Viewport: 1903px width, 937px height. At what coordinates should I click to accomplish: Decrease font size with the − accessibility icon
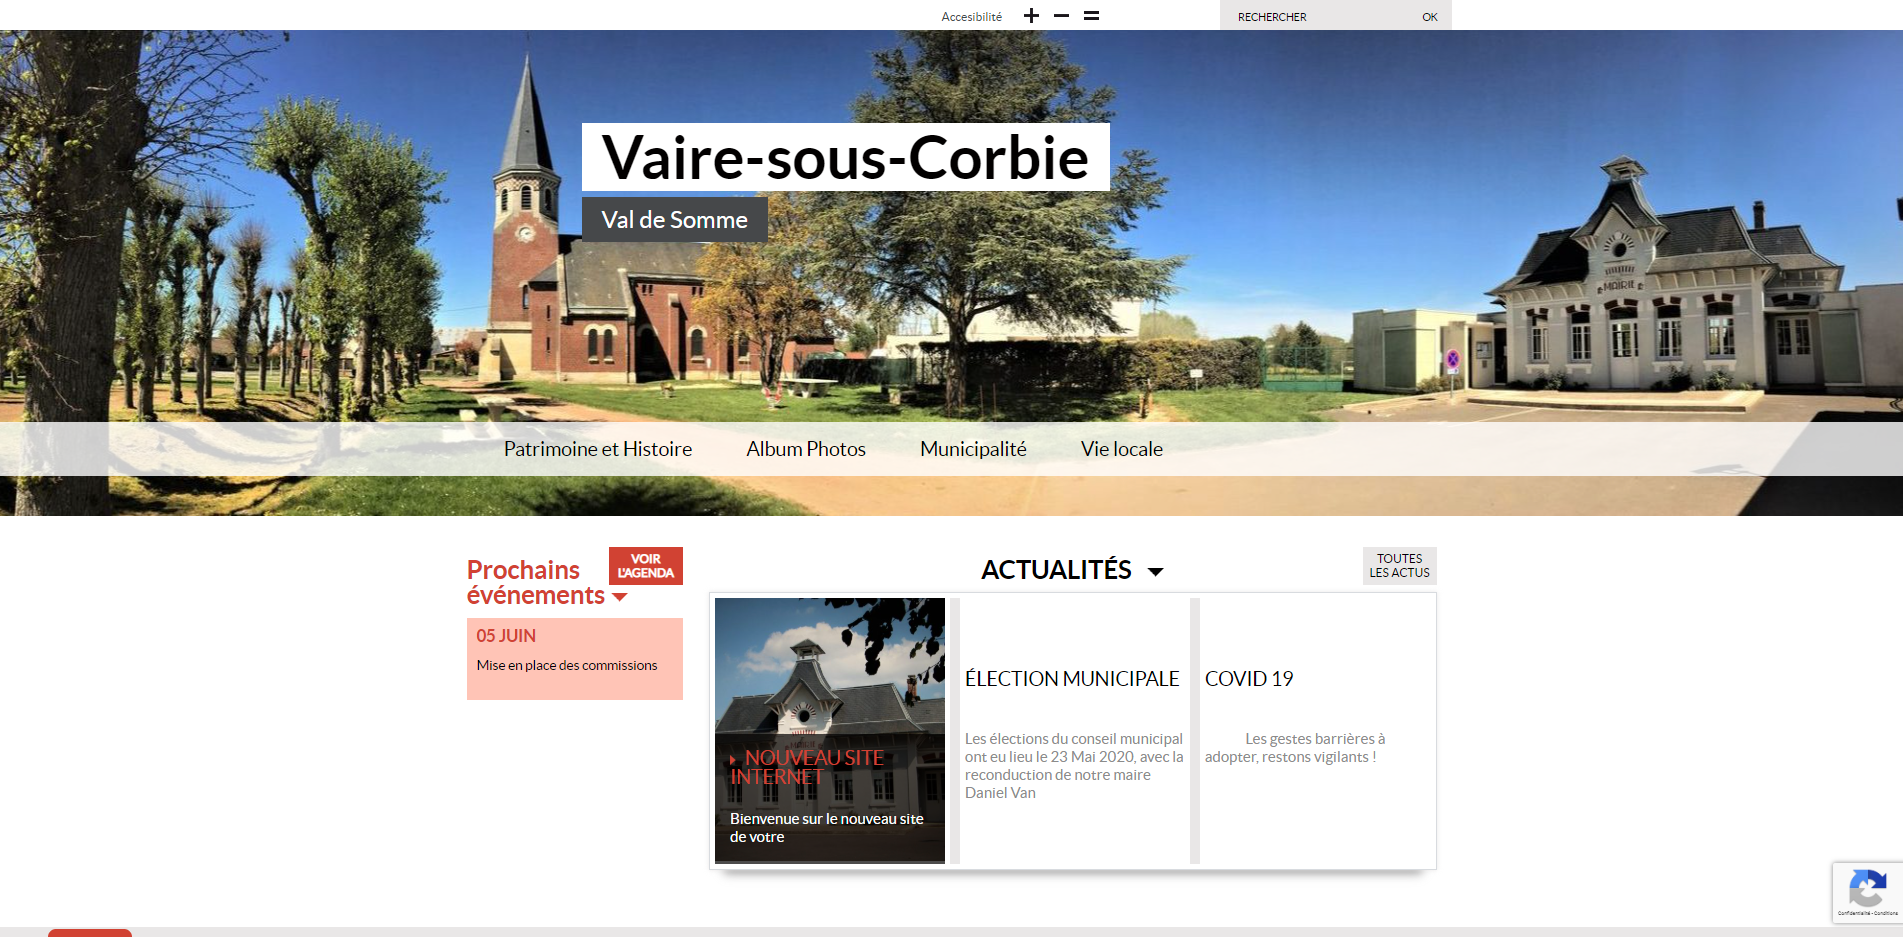coord(1060,16)
